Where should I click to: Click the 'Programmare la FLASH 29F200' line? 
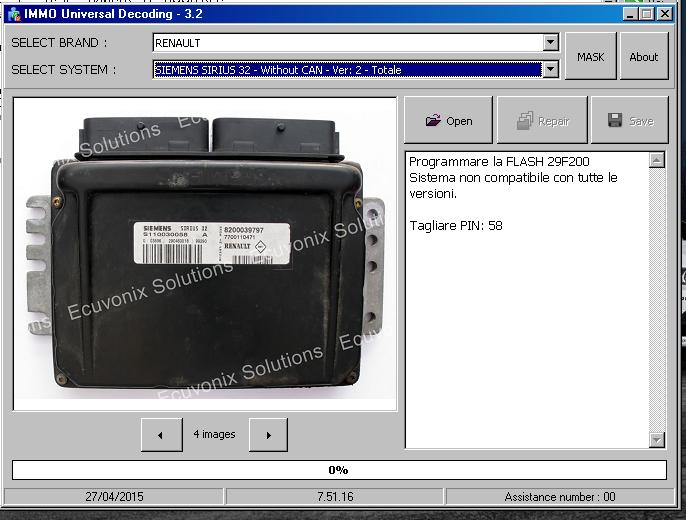coord(499,162)
